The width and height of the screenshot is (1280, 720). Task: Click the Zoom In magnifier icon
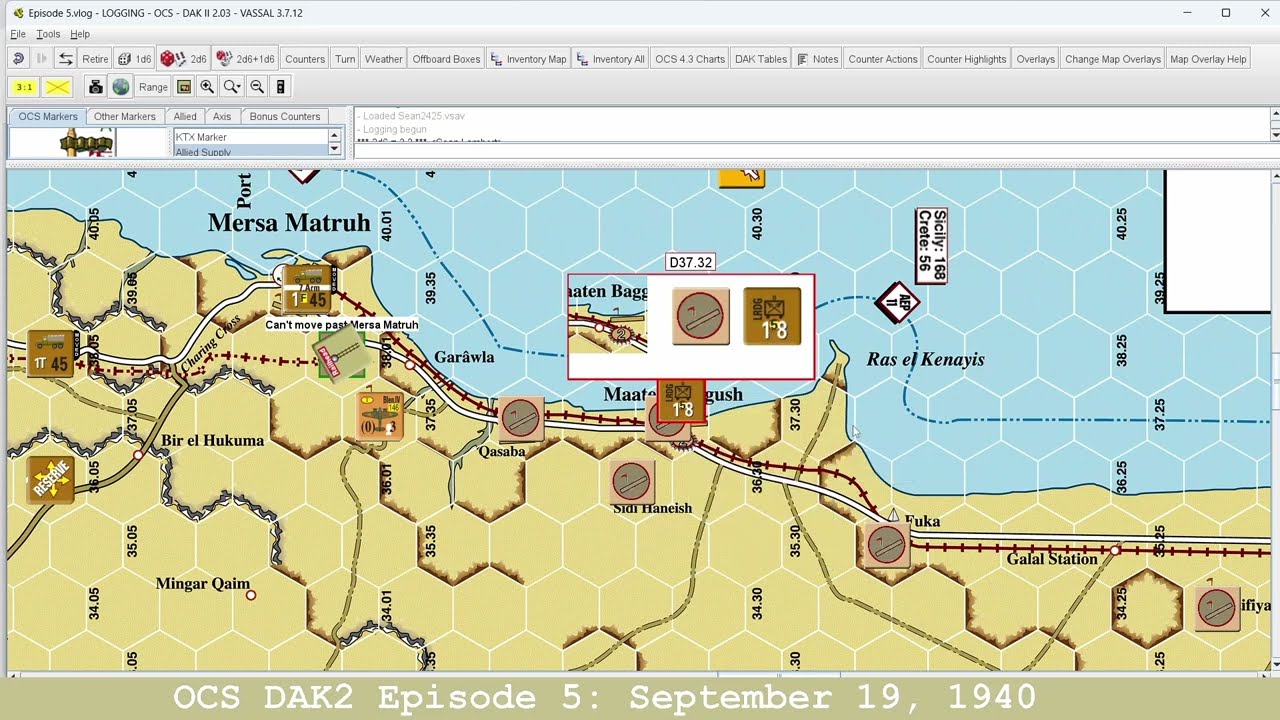pyautogui.click(x=208, y=87)
